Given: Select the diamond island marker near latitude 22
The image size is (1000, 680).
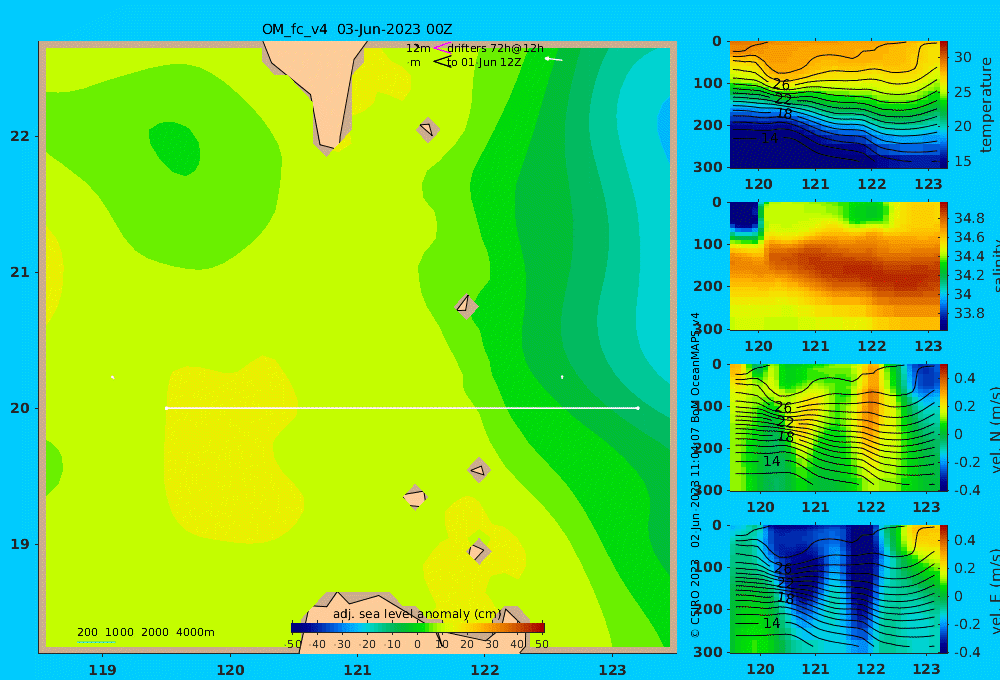Looking at the screenshot, I should 428,129.
